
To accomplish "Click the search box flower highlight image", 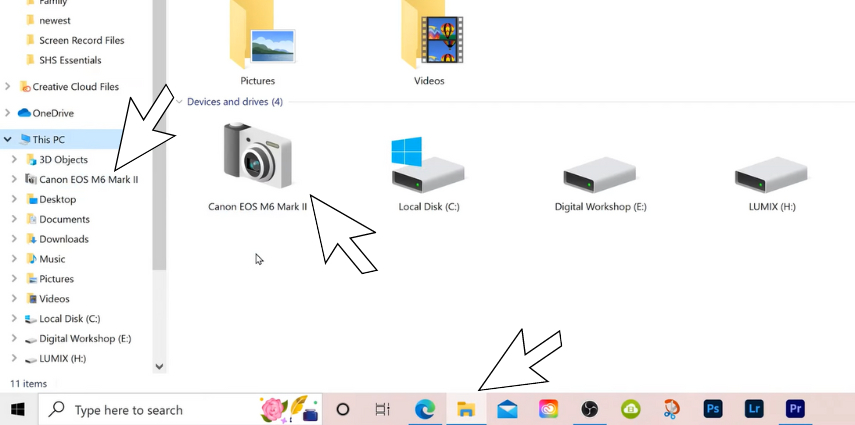I will (x=291, y=409).
